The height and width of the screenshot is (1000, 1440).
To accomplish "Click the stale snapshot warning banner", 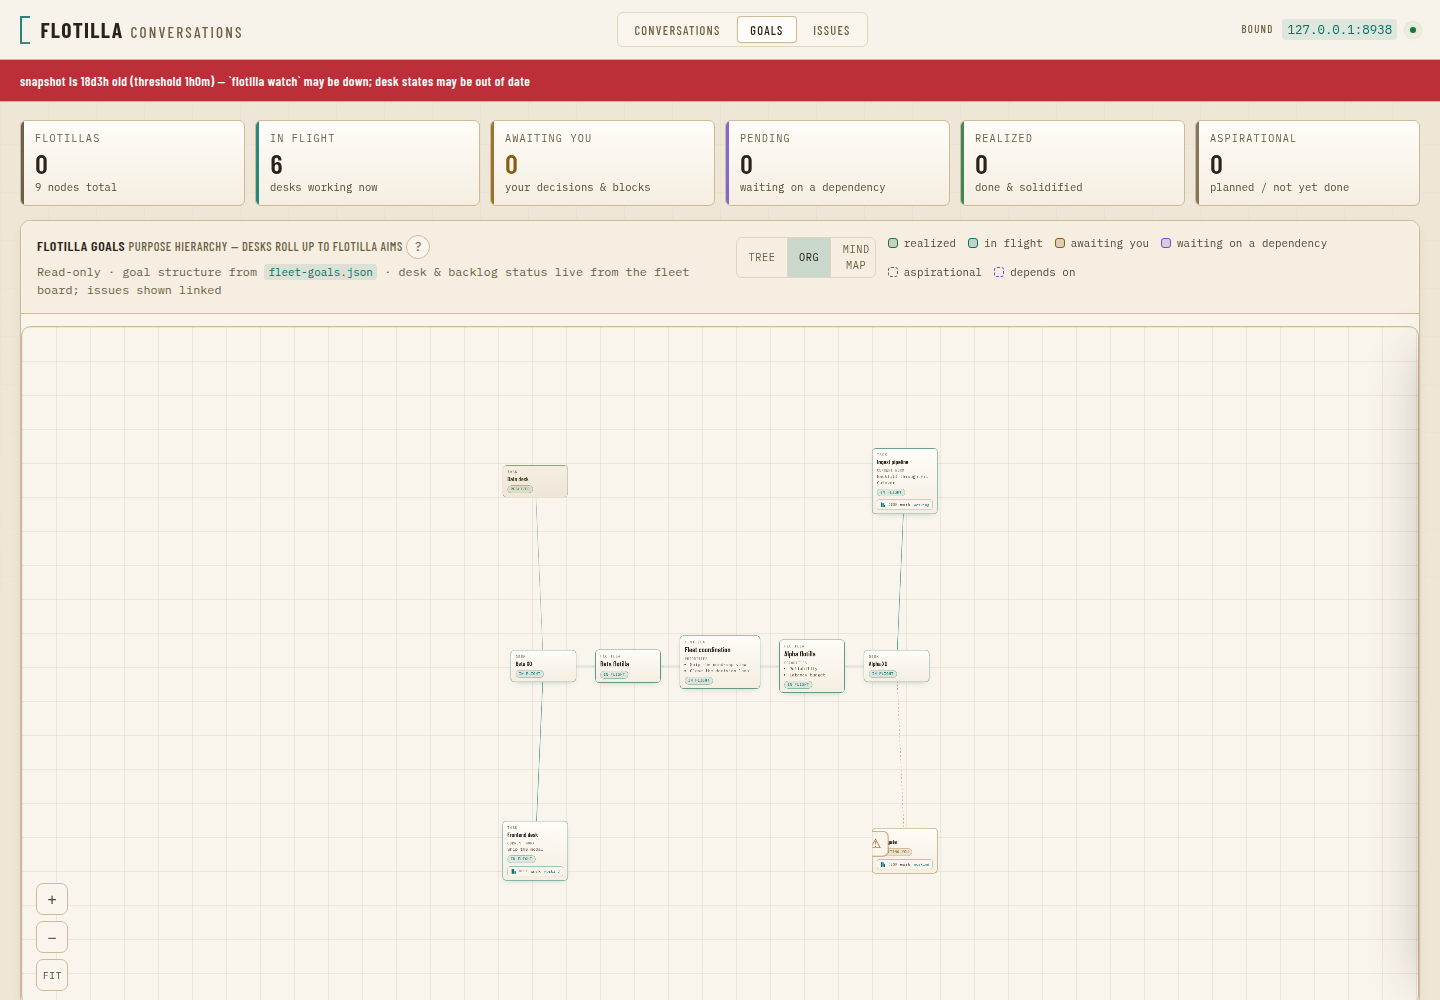I will pos(720,81).
